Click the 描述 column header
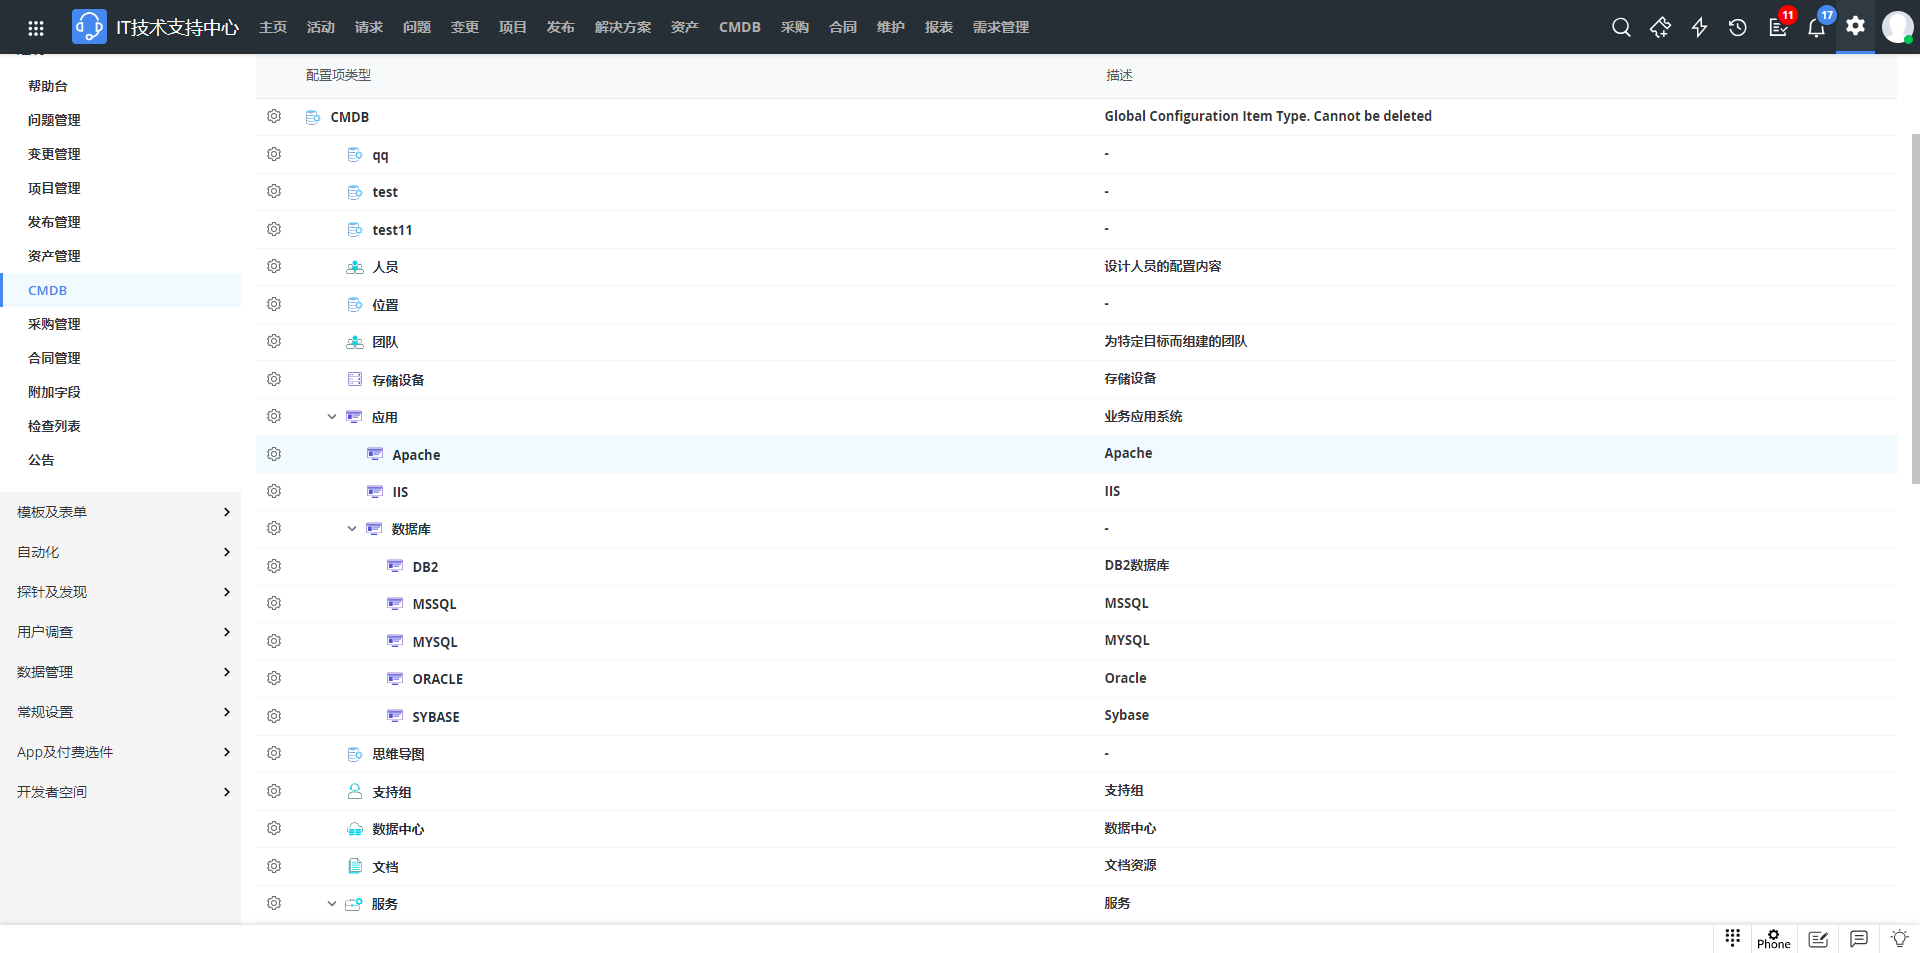 (x=1119, y=75)
